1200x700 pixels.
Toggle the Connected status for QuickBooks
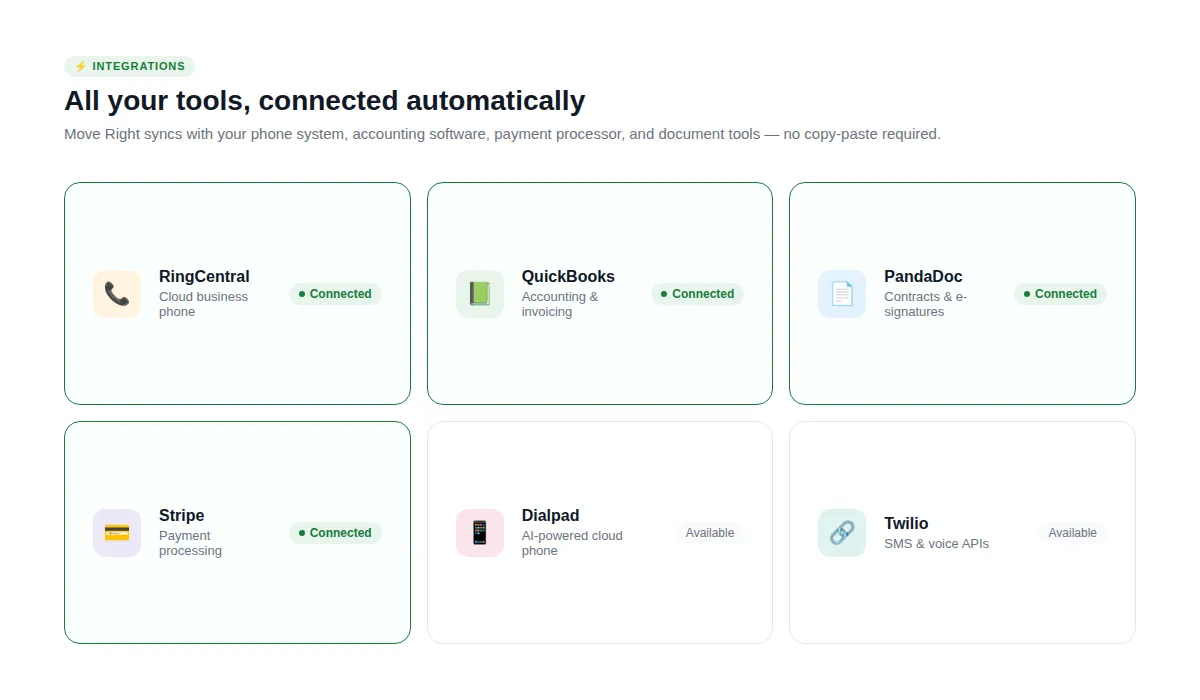point(697,294)
